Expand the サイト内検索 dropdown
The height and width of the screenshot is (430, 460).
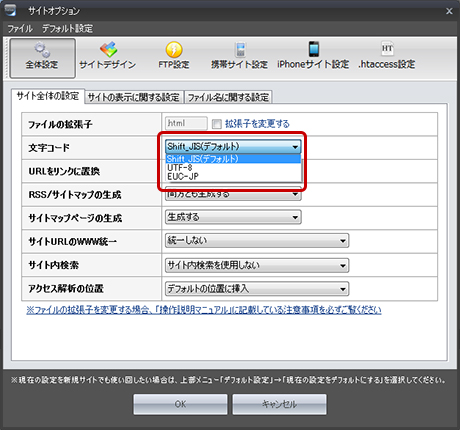[x=257, y=265]
